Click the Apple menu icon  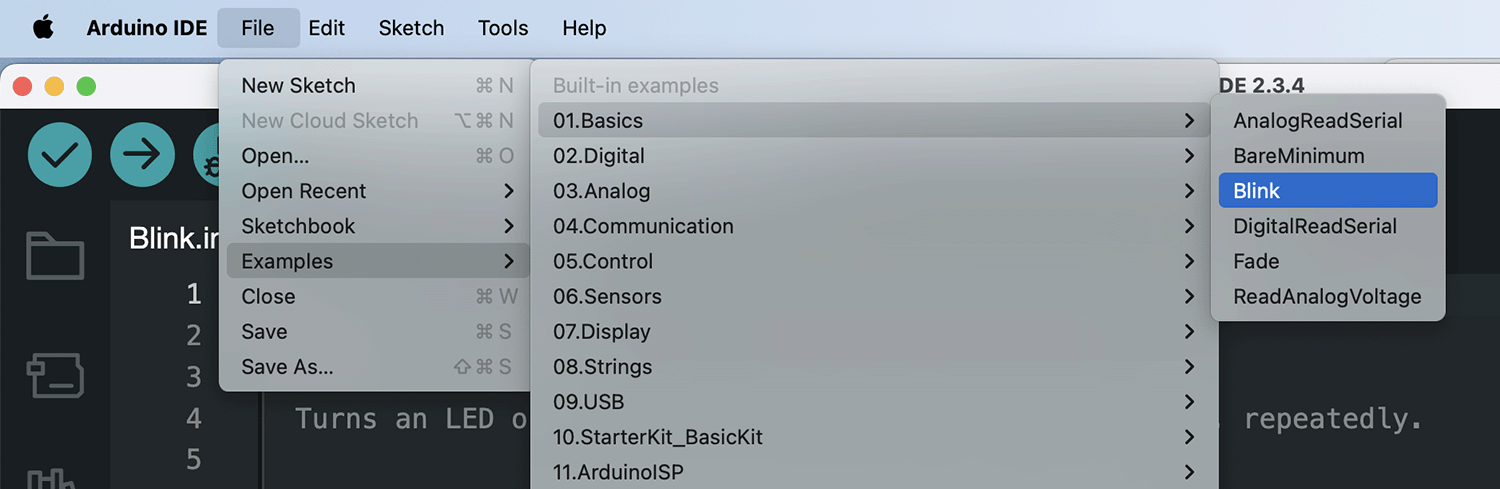pyautogui.click(x=43, y=28)
